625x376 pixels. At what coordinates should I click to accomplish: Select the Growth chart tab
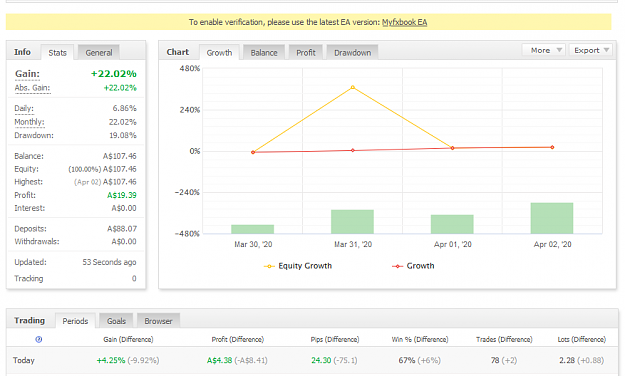click(219, 53)
